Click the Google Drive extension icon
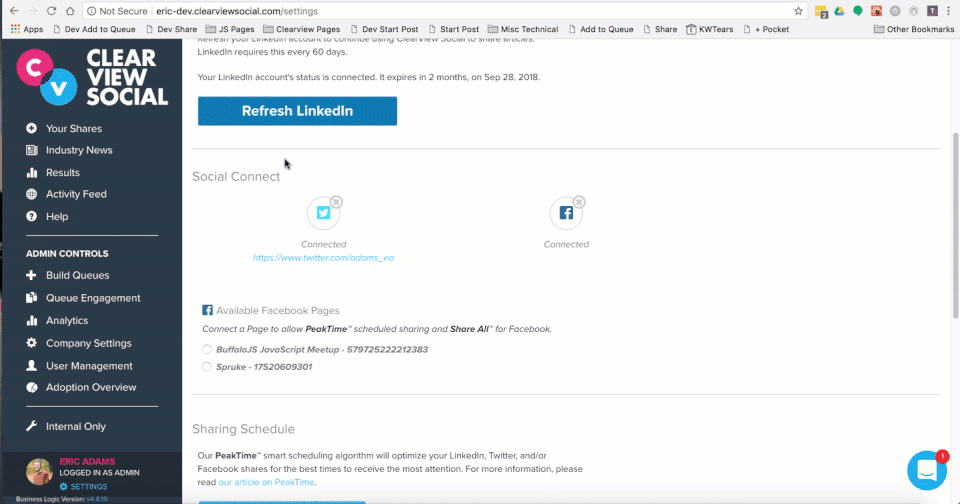 tap(839, 11)
